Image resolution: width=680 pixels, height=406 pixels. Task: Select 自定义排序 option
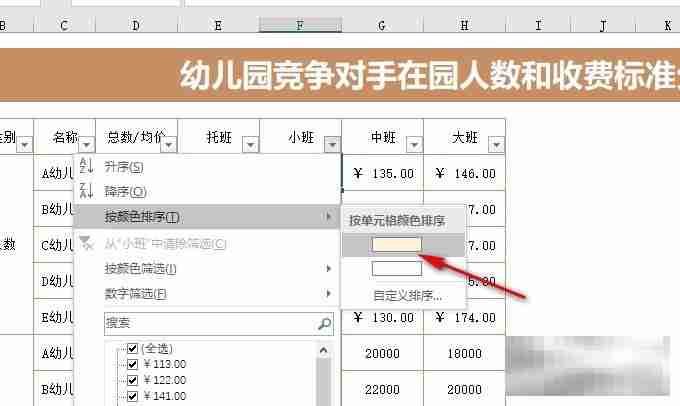[407, 296]
